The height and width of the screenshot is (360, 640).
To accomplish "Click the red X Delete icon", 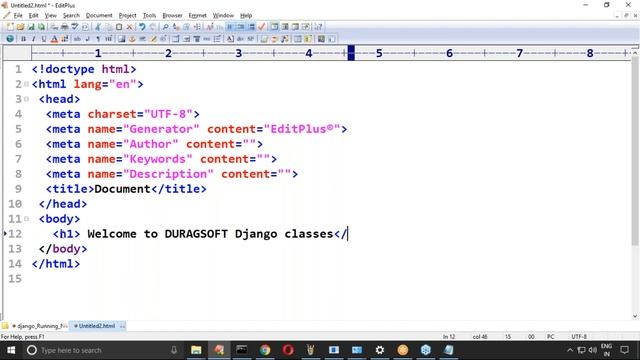I will [x=129, y=27].
